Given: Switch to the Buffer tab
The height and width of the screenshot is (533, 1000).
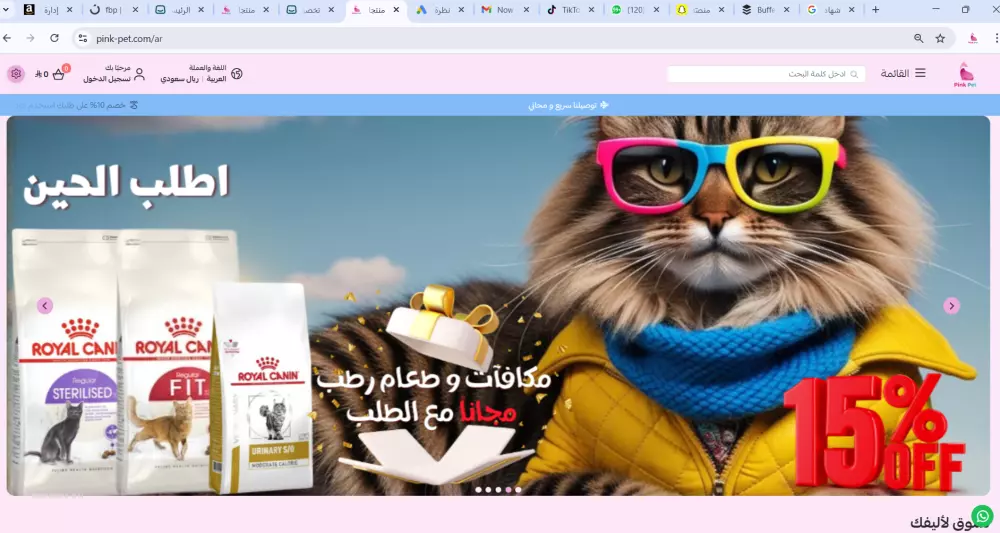Looking at the screenshot, I should point(765,10).
